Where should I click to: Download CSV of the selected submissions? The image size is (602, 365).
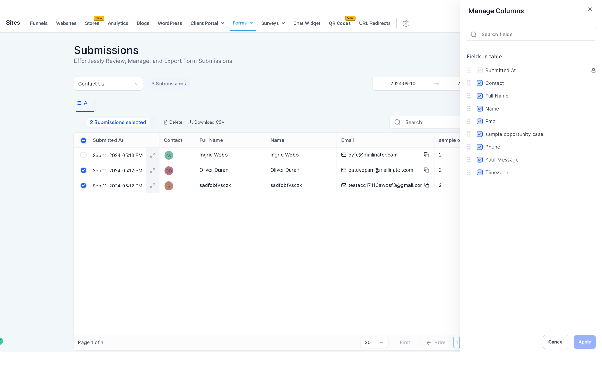point(206,122)
